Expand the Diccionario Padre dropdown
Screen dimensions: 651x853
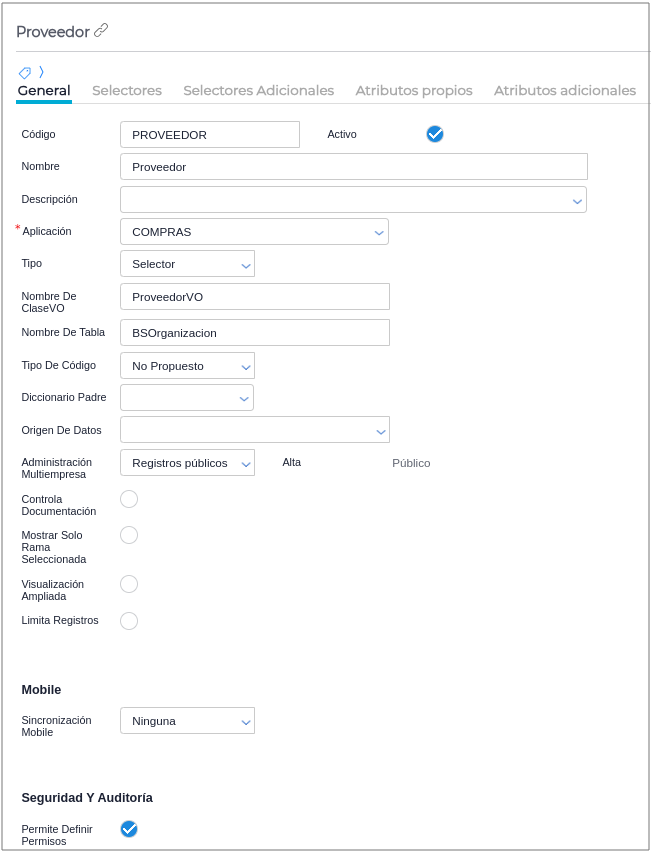(244, 399)
